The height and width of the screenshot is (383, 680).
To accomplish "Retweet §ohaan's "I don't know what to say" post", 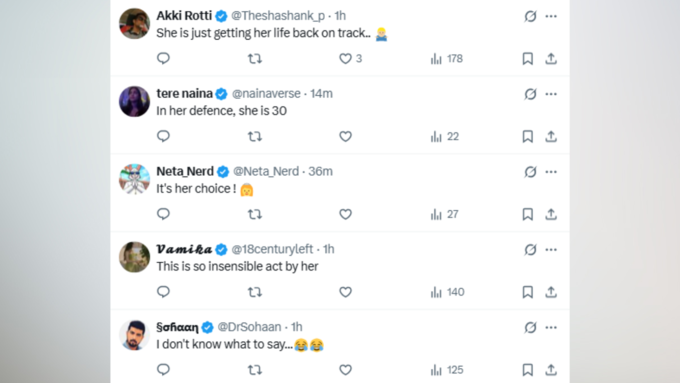I will coord(255,370).
